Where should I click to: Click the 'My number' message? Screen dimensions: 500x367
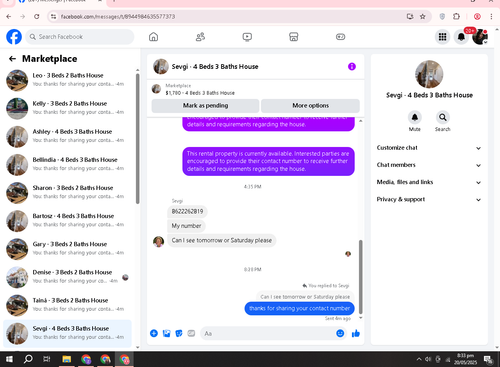coord(186,226)
